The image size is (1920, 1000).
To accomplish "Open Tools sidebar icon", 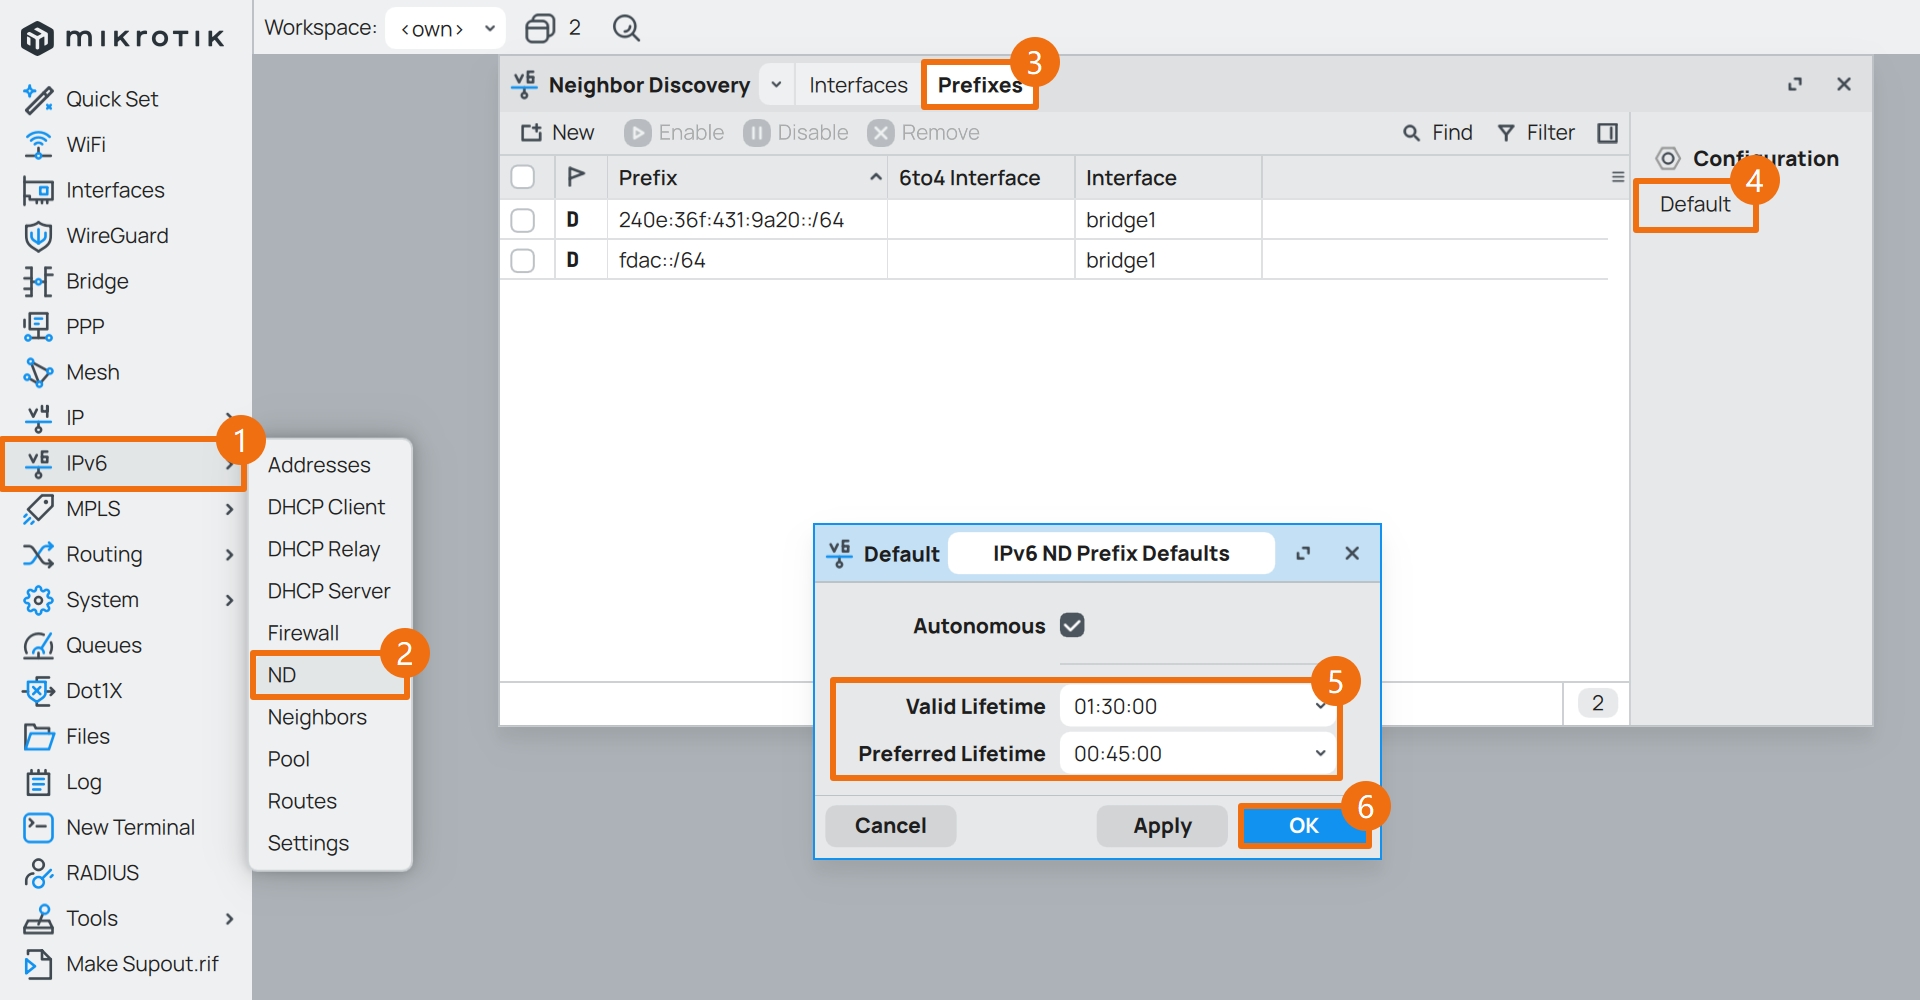I will [38, 919].
